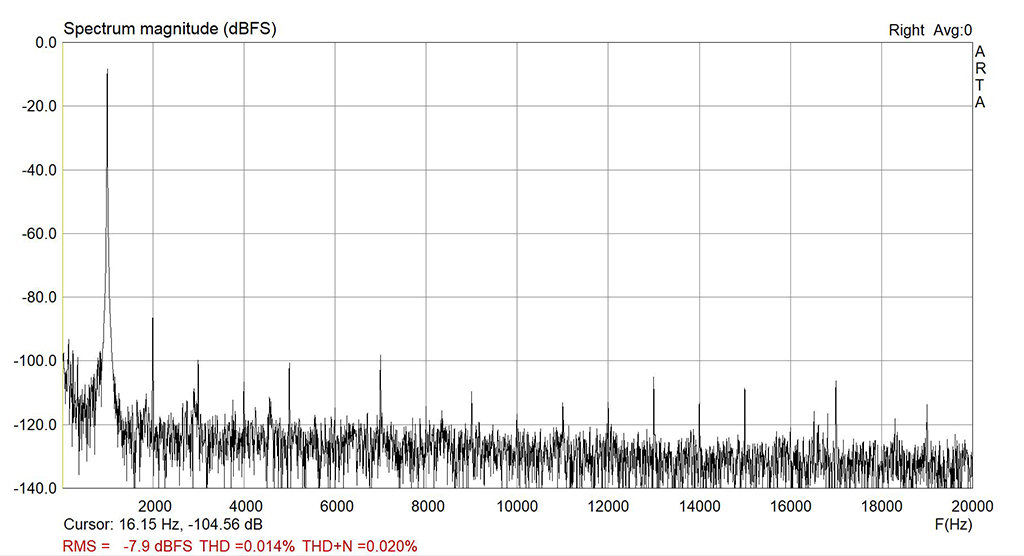Click the 3 kHz third harmonic peak
Viewport: 1024px width, 556px height.
pyautogui.click(x=198, y=361)
